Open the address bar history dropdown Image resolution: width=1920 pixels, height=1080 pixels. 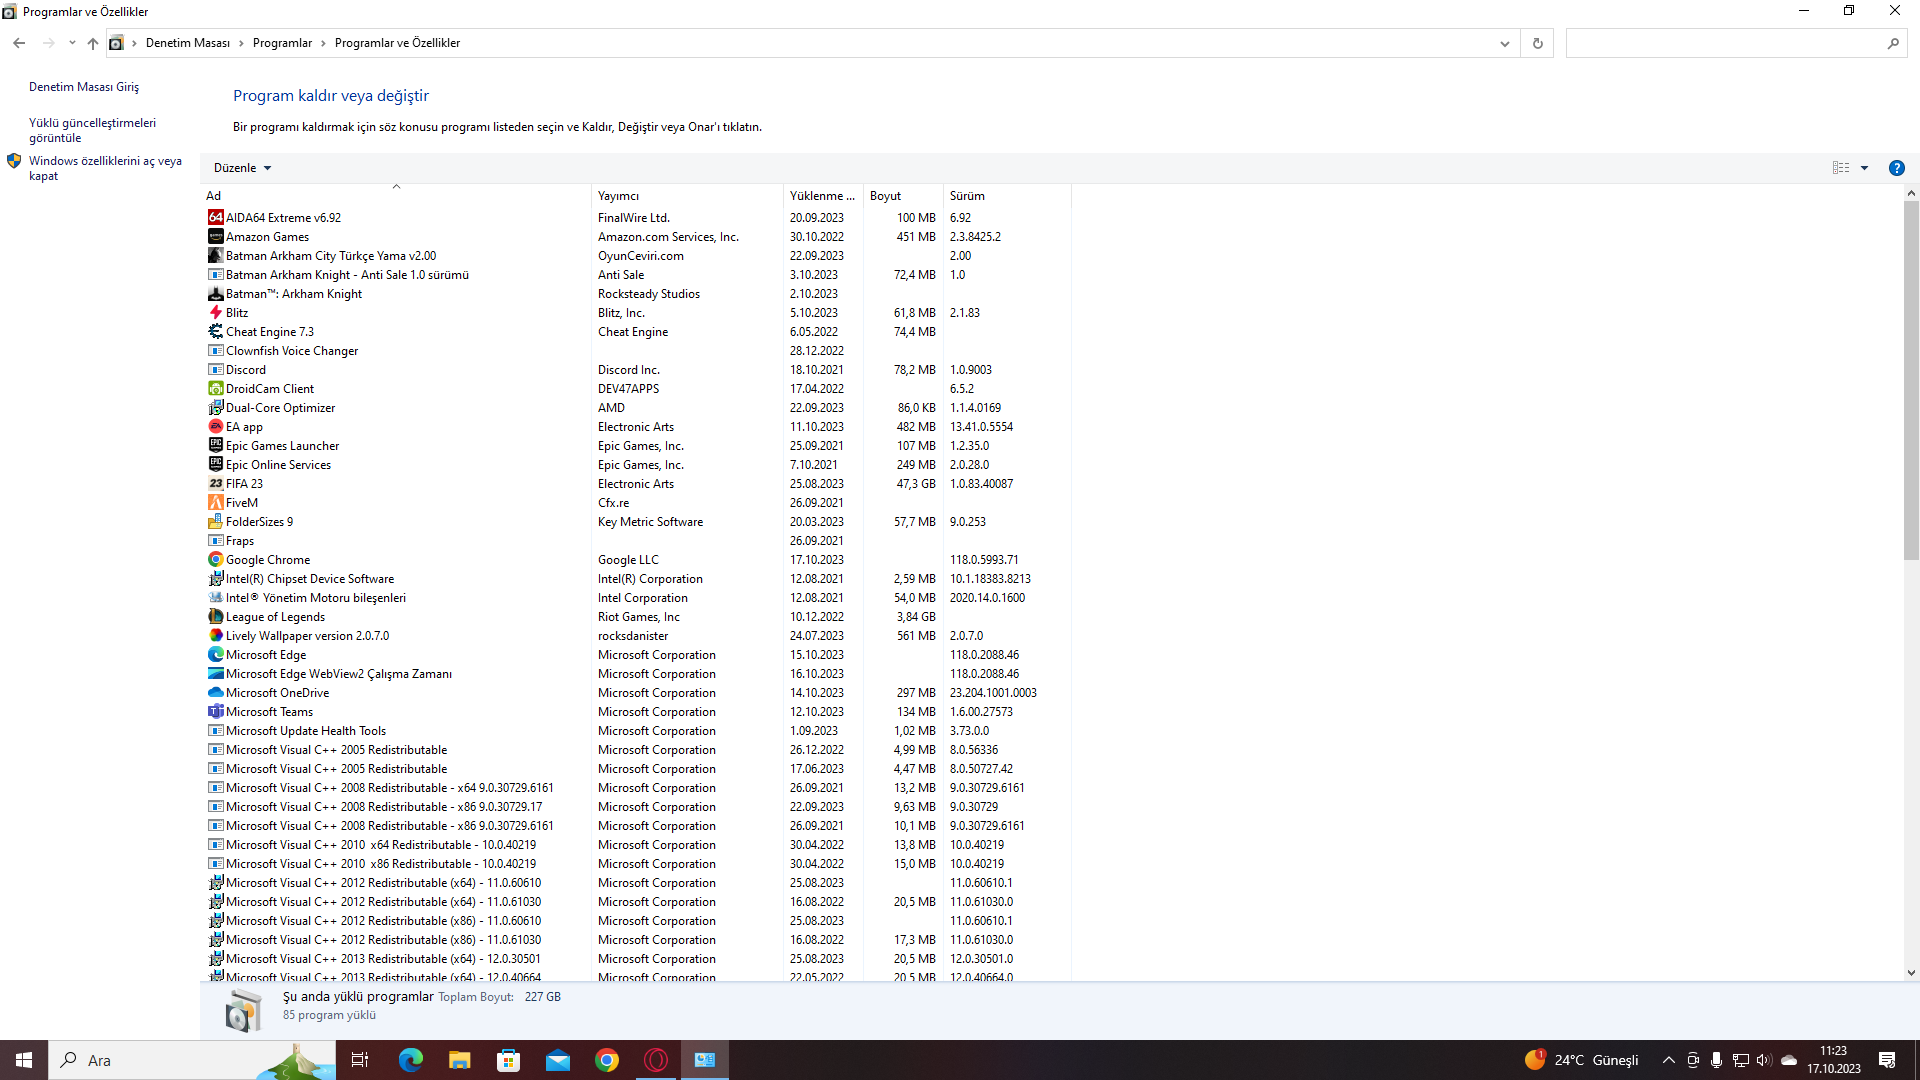click(x=1505, y=43)
